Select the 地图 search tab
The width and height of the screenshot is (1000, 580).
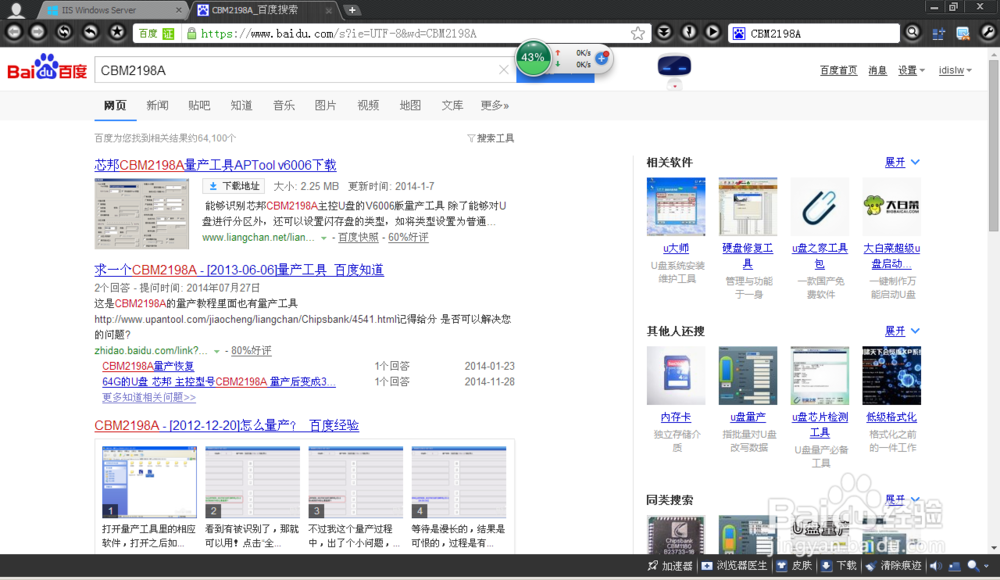[410, 105]
